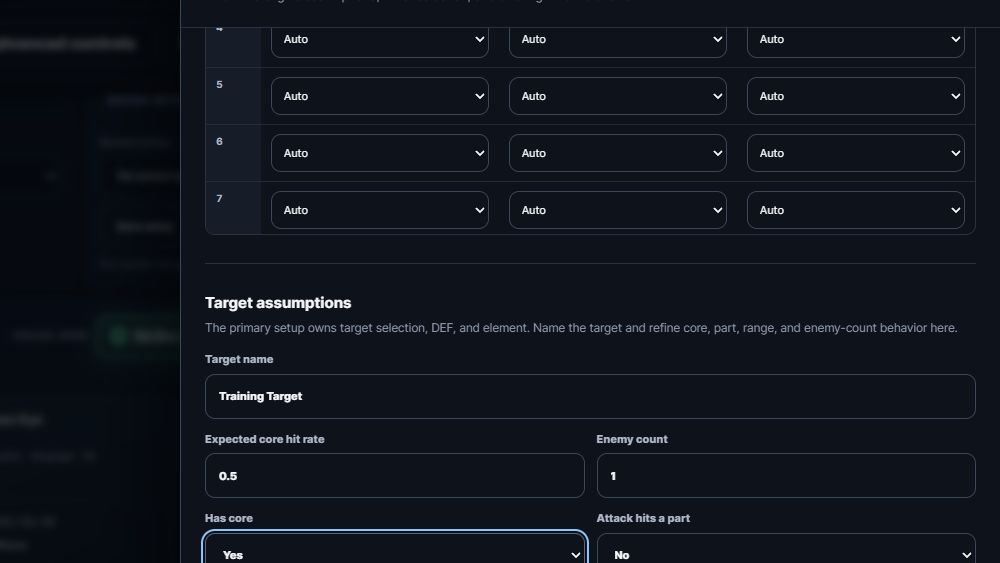Click the row number 7 label
Screen dimensions: 1000x563
click(x=219, y=198)
